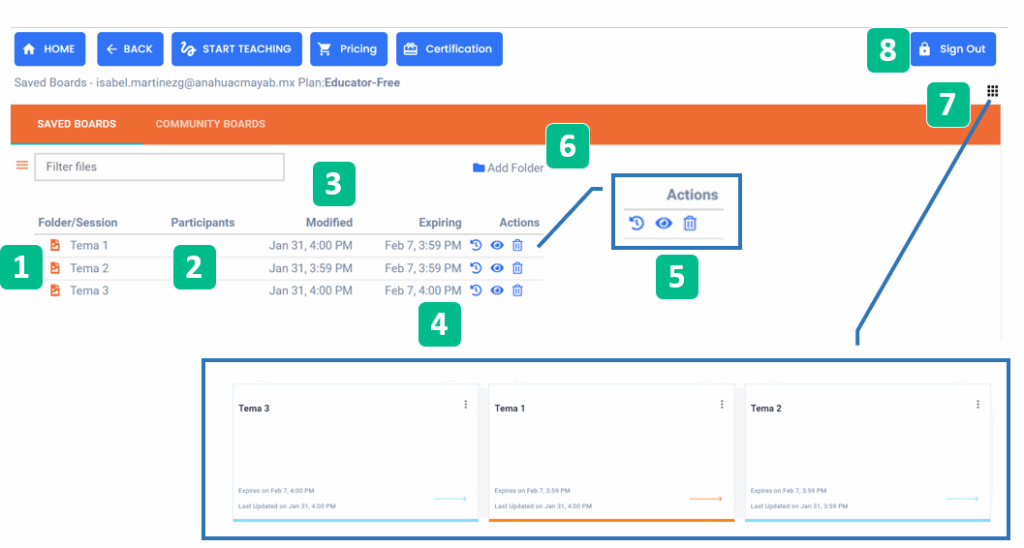Viewport: 1024px width, 548px height.
Task: Toggle the eye icon for Tema 1
Action: point(496,245)
